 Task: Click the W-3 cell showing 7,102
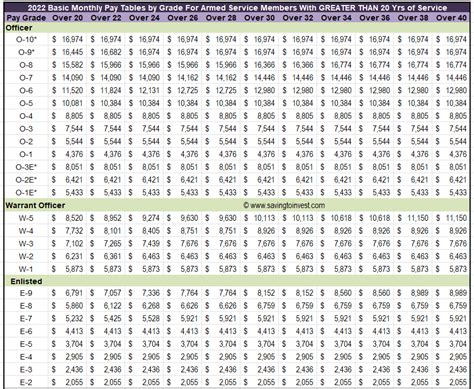point(67,244)
